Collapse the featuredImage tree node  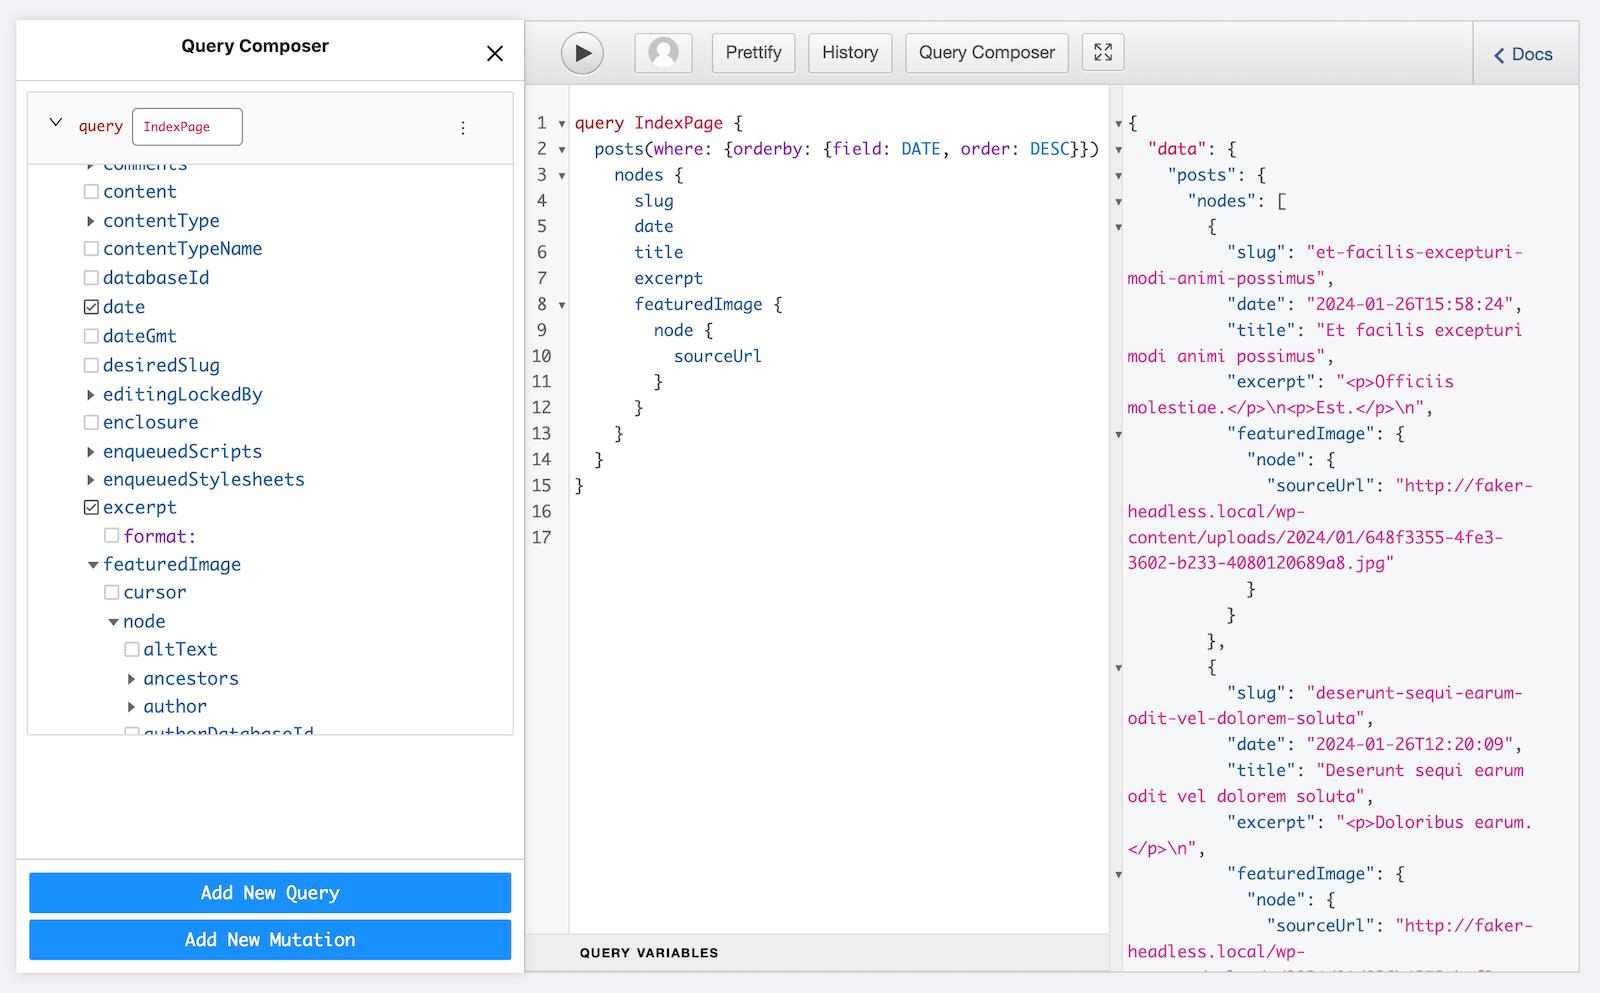[x=93, y=564]
